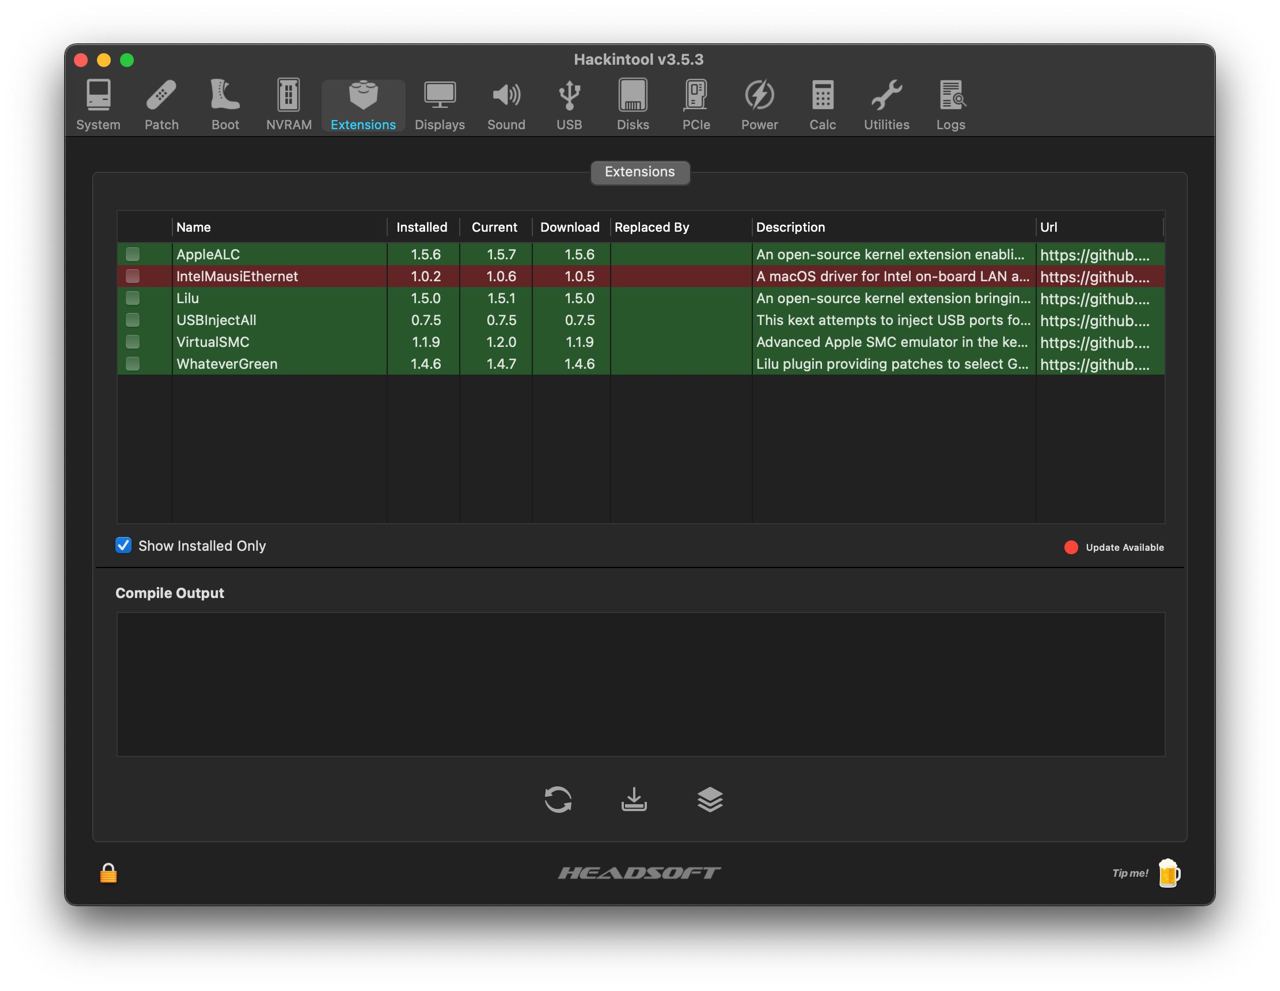Check the AppleALC row checkbox
The height and width of the screenshot is (991, 1280).
coord(133,254)
